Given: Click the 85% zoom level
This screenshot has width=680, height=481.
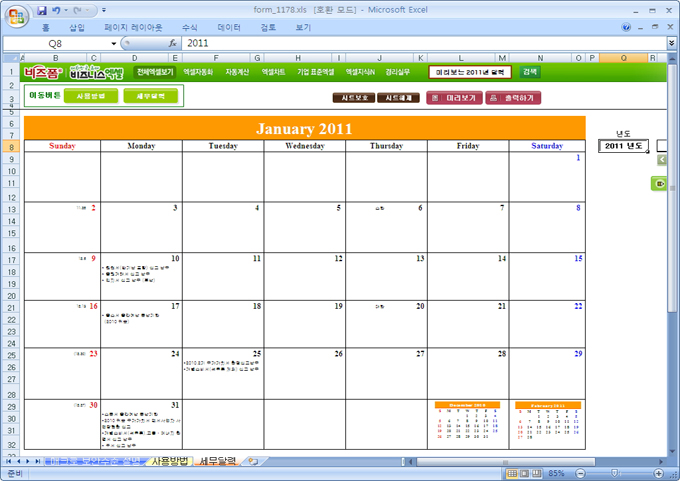Looking at the screenshot, I should click(x=556, y=474).
